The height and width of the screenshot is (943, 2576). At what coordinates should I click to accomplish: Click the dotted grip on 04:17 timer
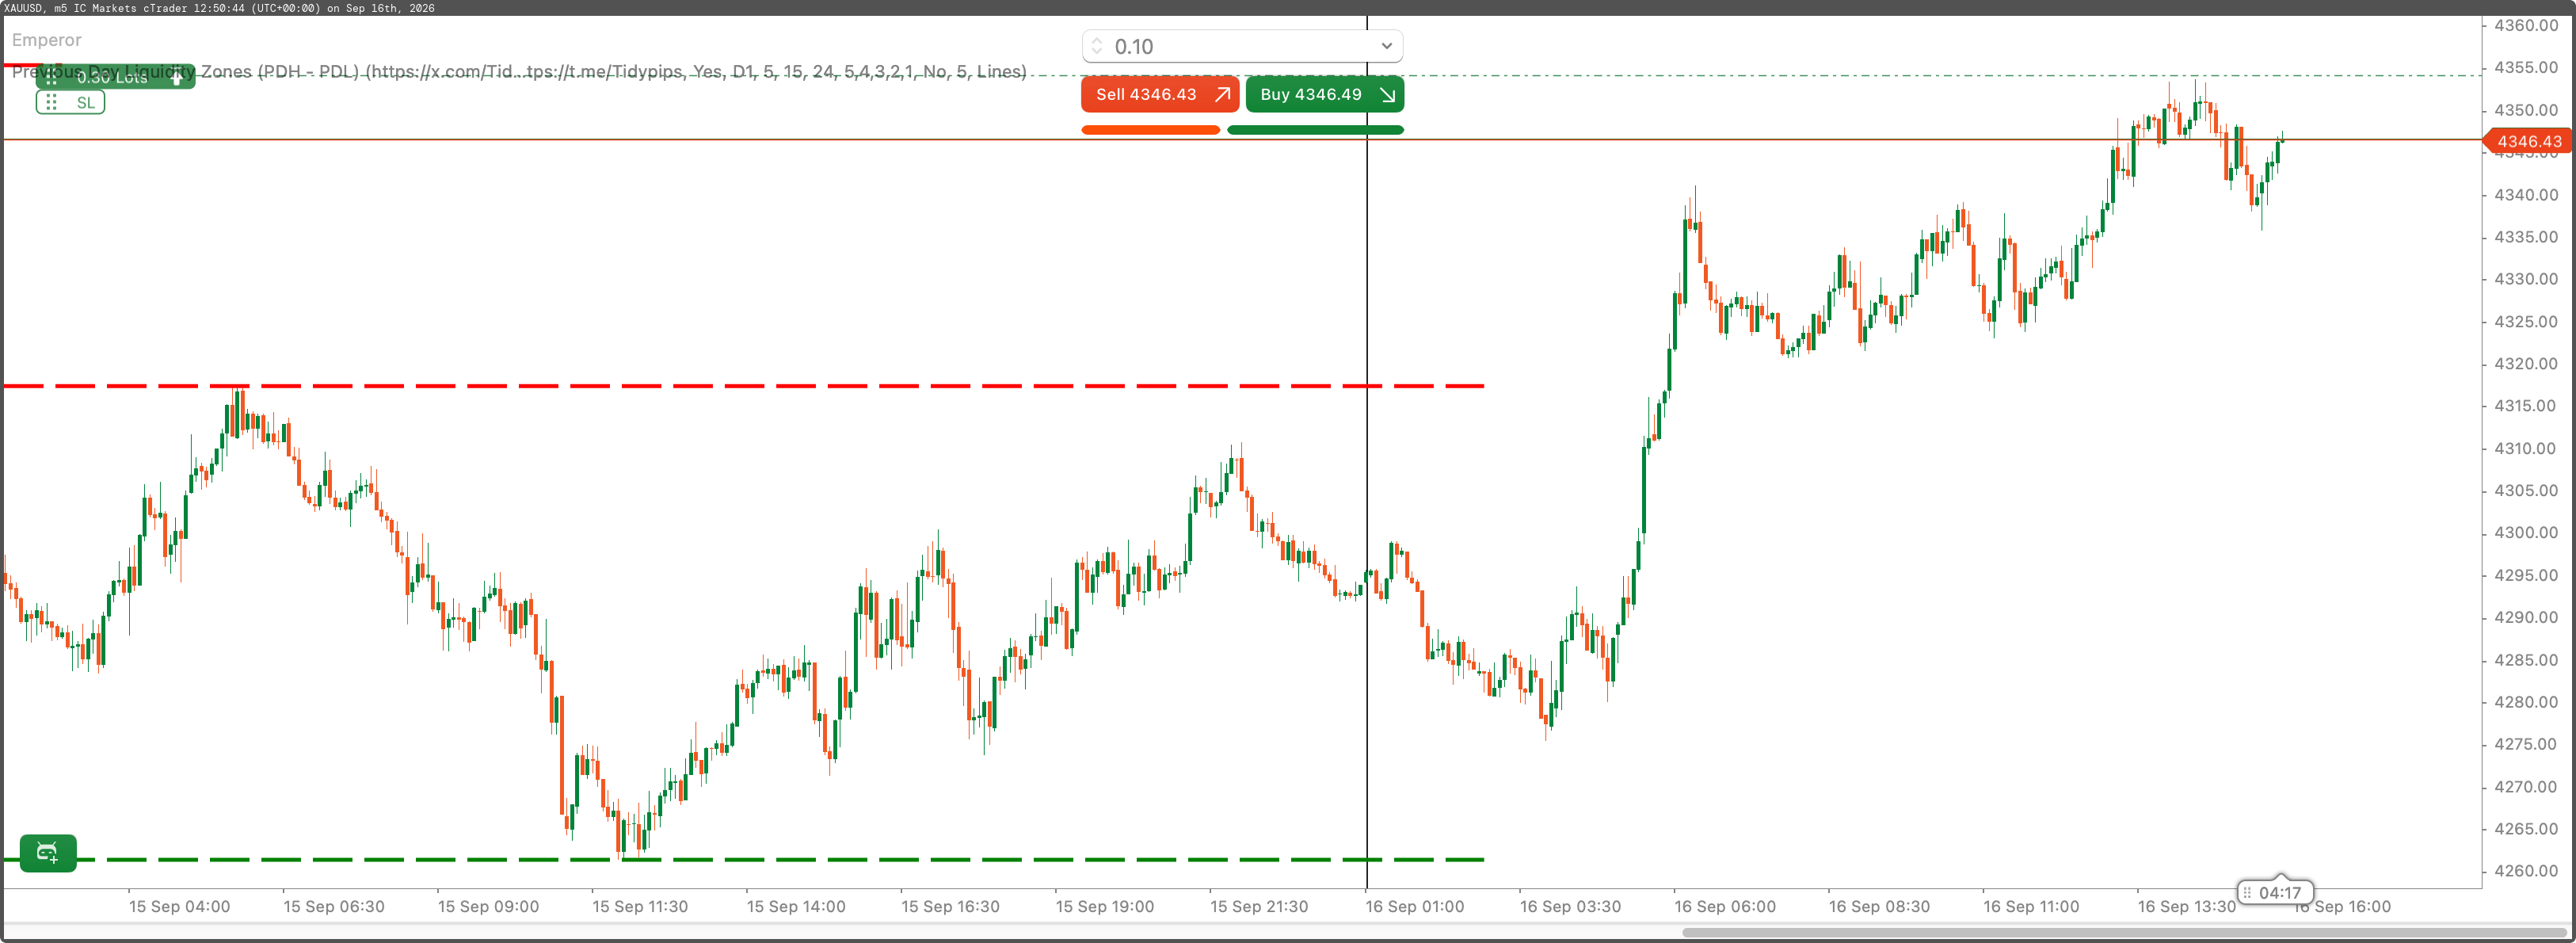(2247, 893)
